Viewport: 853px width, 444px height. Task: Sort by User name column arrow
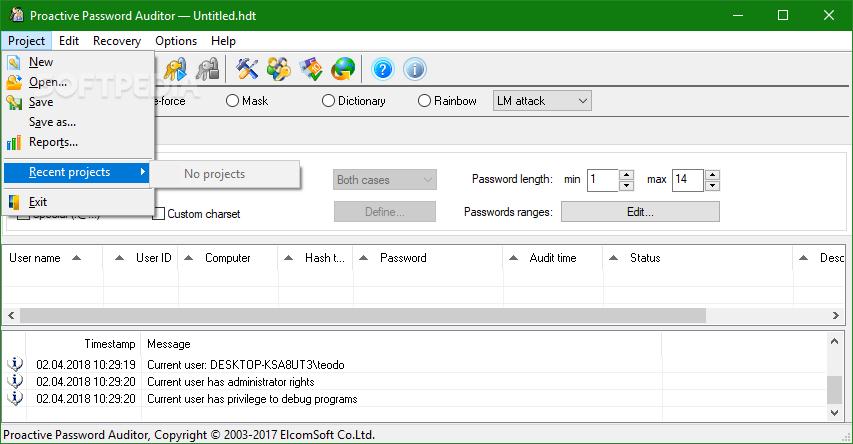point(77,258)
